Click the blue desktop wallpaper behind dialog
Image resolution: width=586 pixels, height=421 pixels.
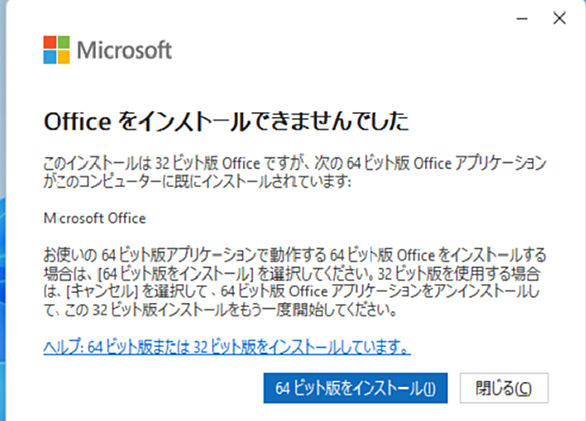pyautogui.click(x=2, y=262)
